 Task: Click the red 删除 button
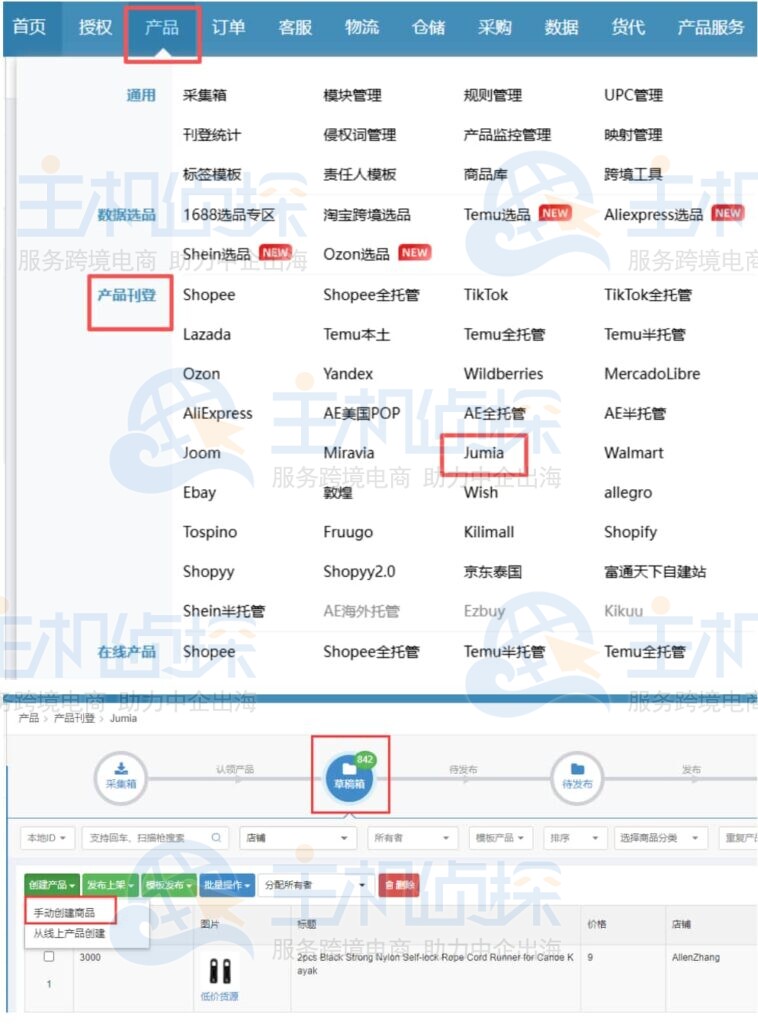point(399,885)
